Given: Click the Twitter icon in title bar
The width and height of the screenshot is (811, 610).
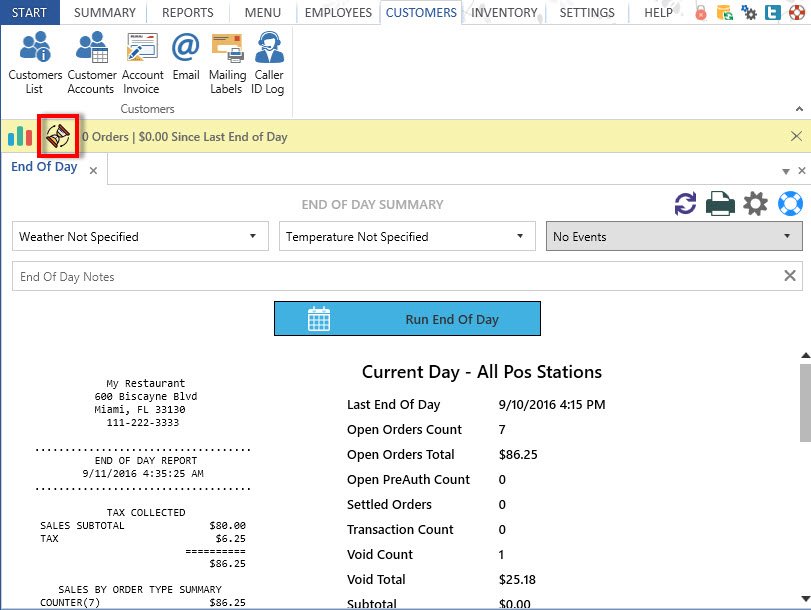Looking at the screenshot, I should [772, 13].
